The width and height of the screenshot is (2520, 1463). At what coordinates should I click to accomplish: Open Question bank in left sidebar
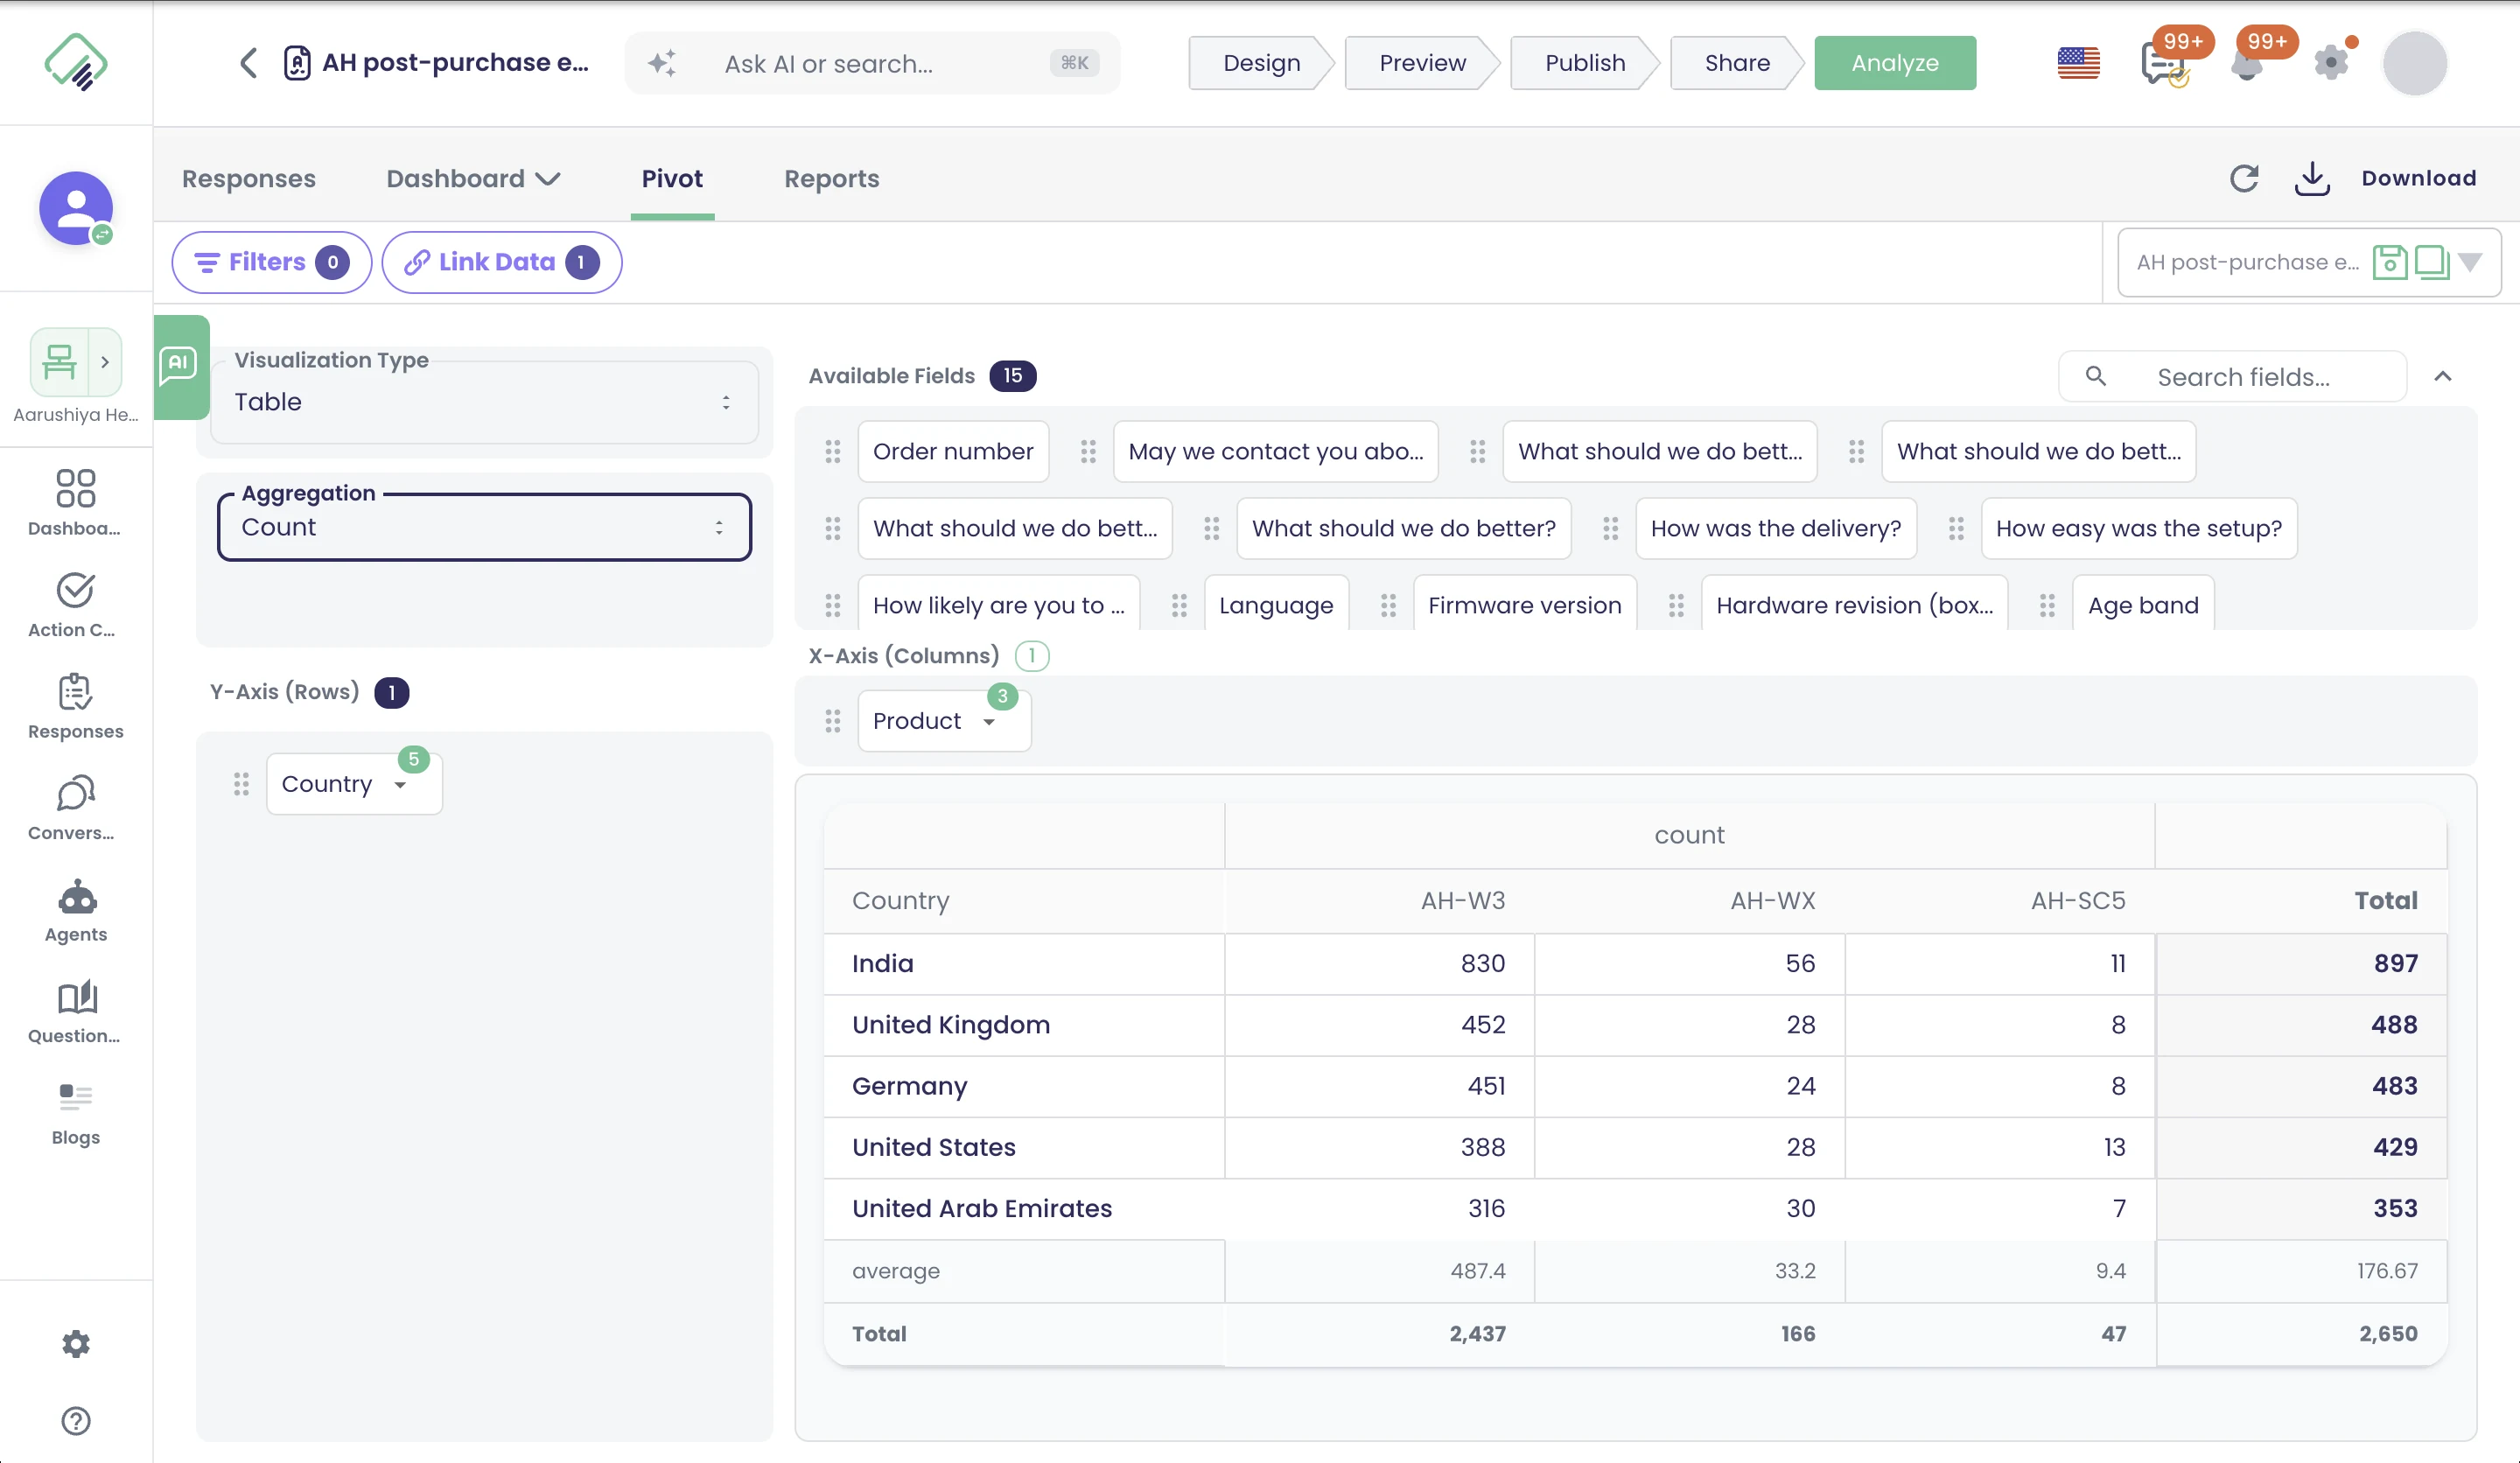(x=76, y=1012)
